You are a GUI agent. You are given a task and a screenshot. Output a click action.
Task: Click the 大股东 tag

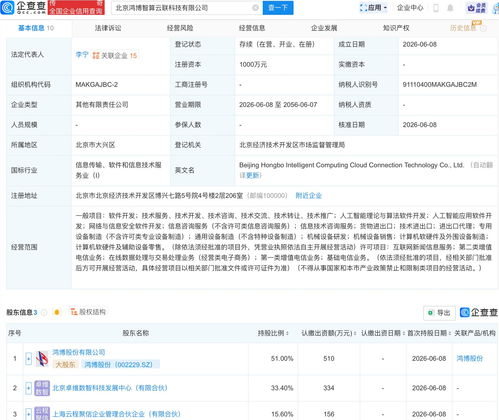pos(65,364)
